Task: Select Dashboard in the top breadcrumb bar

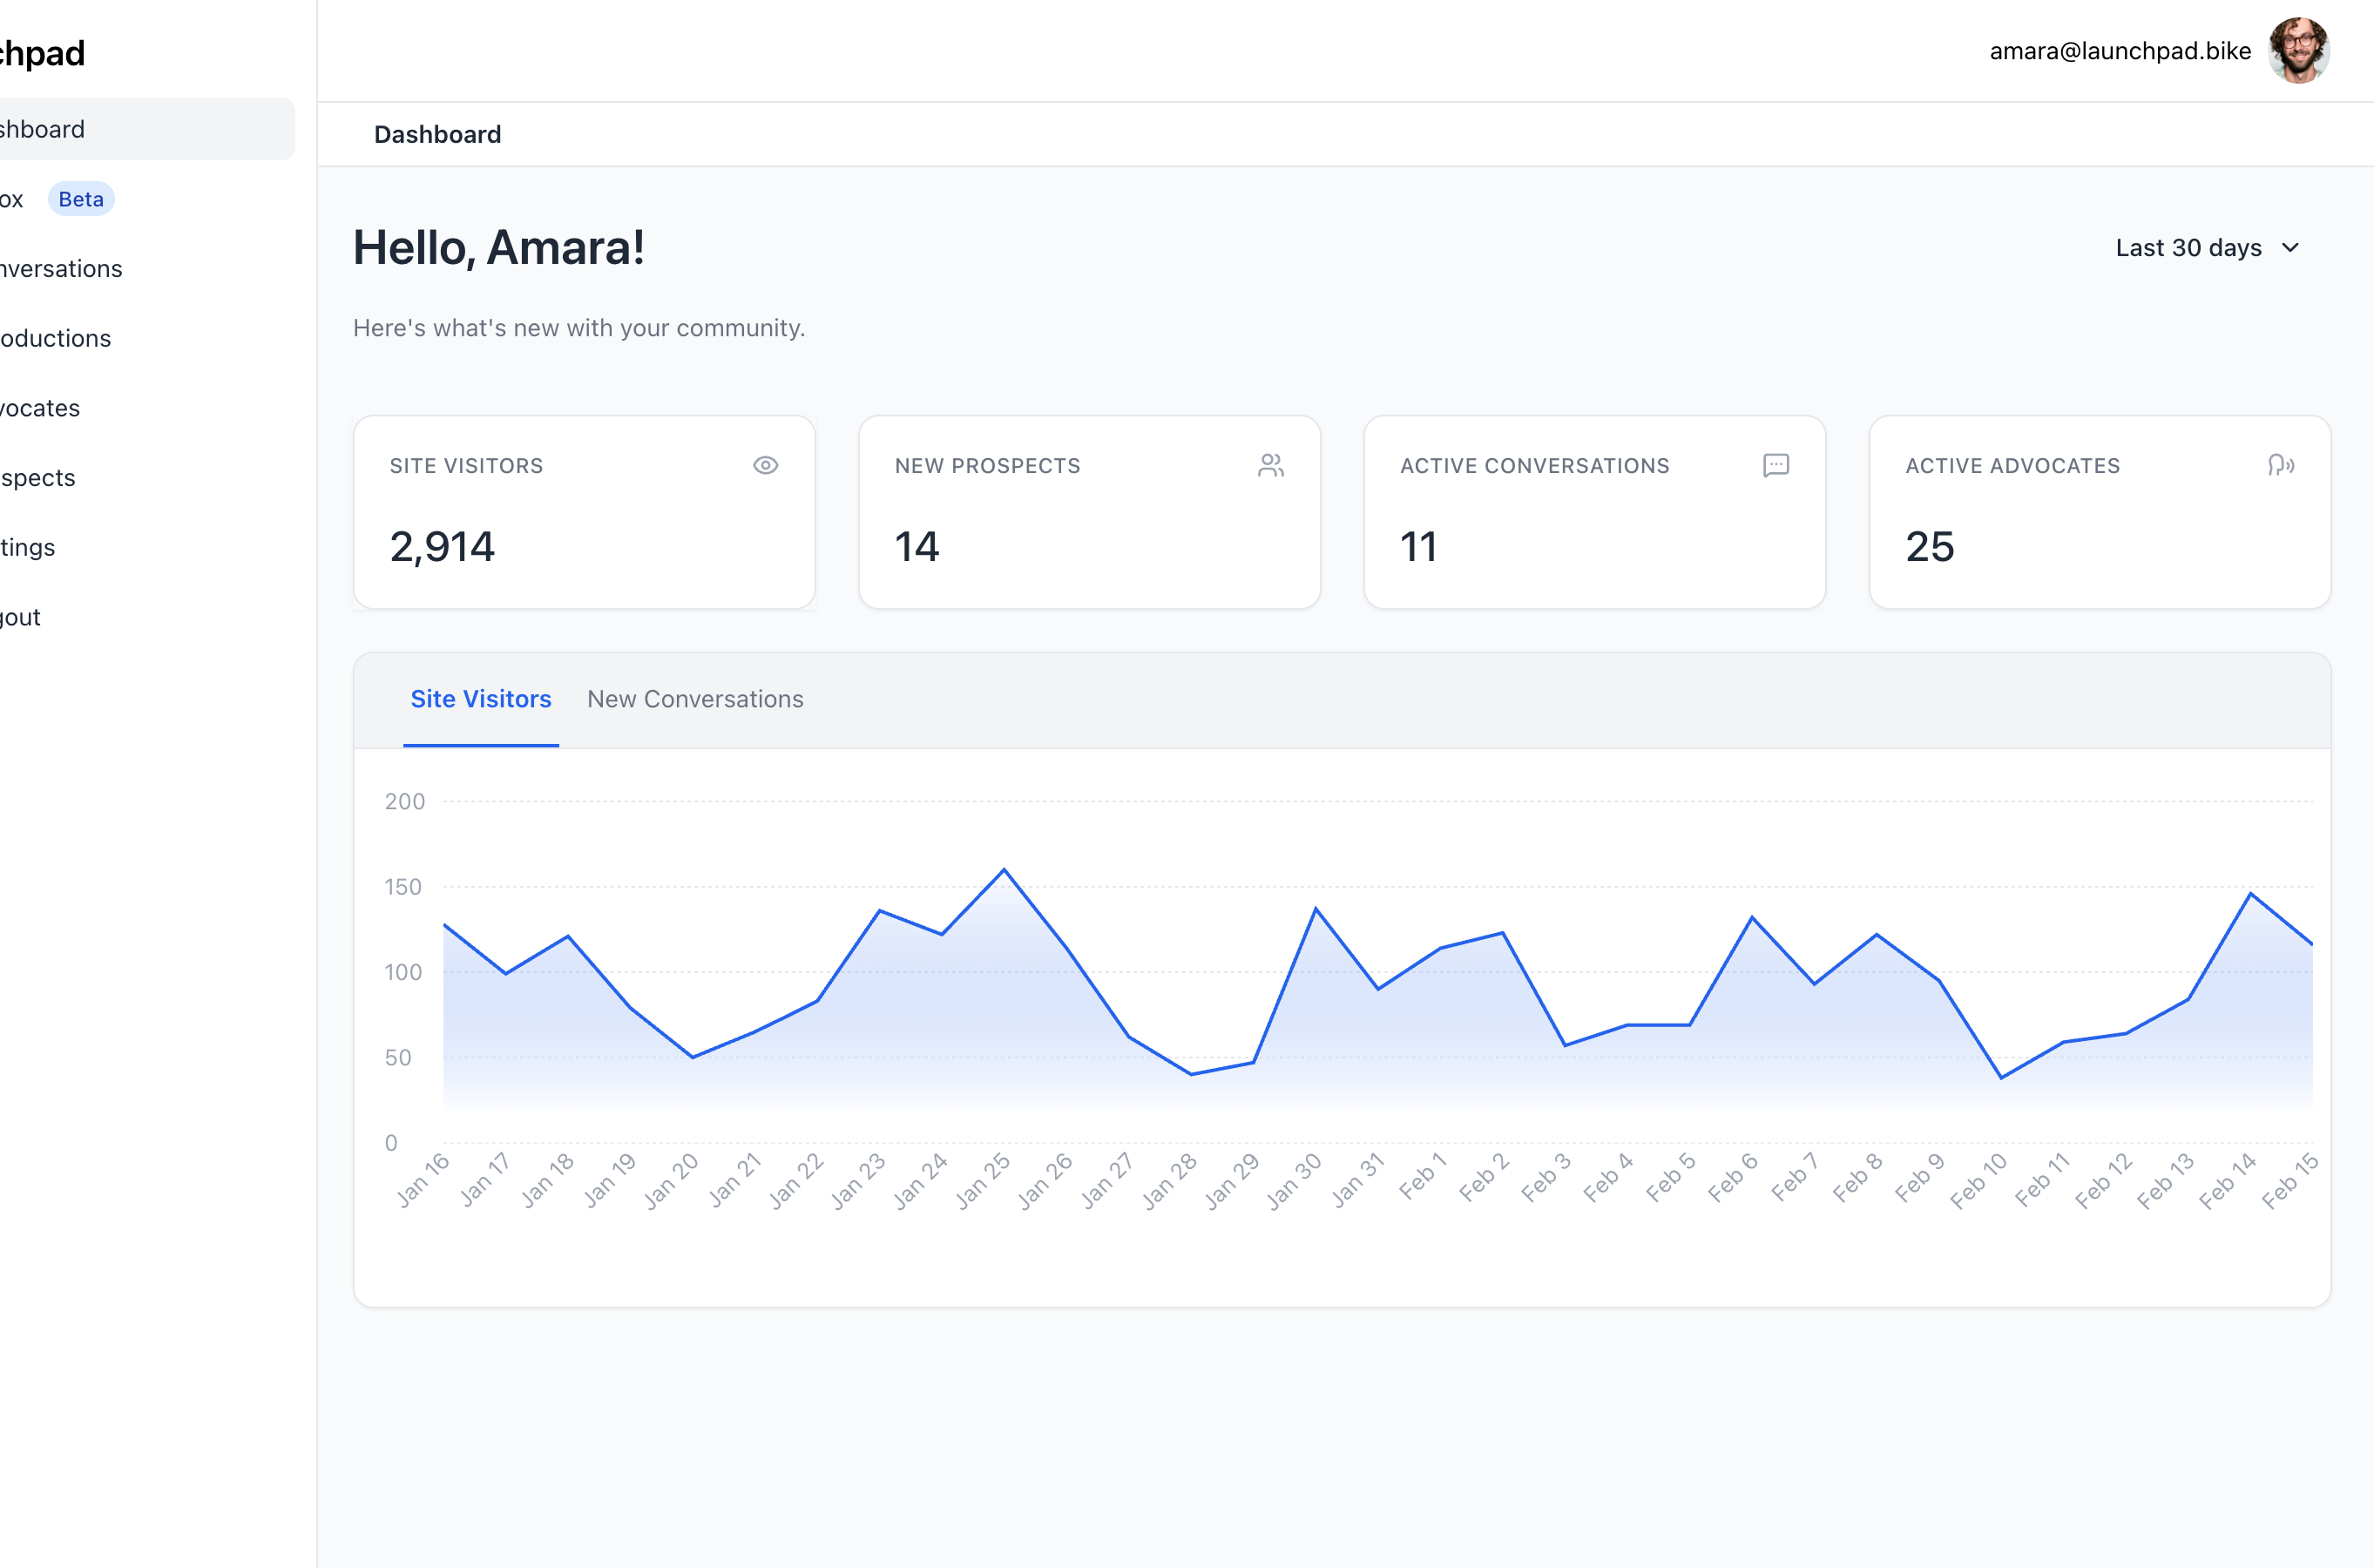Action: [x=437, y=134]
